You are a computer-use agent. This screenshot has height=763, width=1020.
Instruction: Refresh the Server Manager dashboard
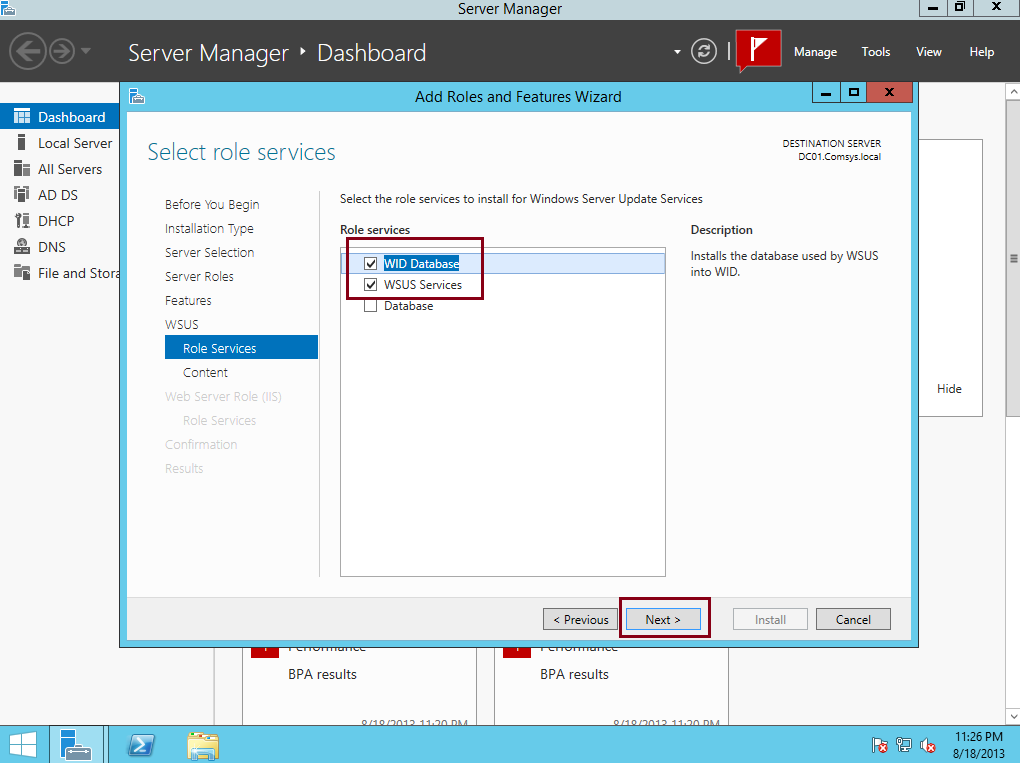[703, 51]
